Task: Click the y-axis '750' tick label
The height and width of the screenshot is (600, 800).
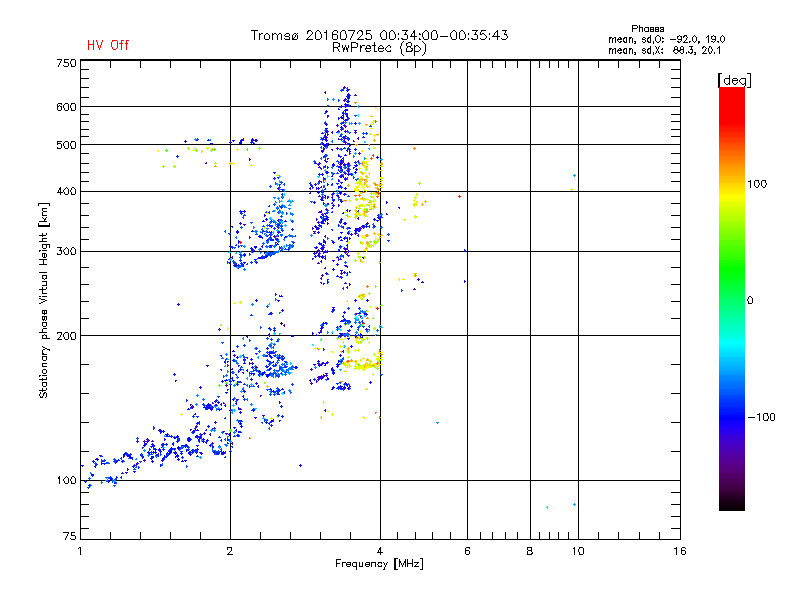Action: click(x=66, y=63)
